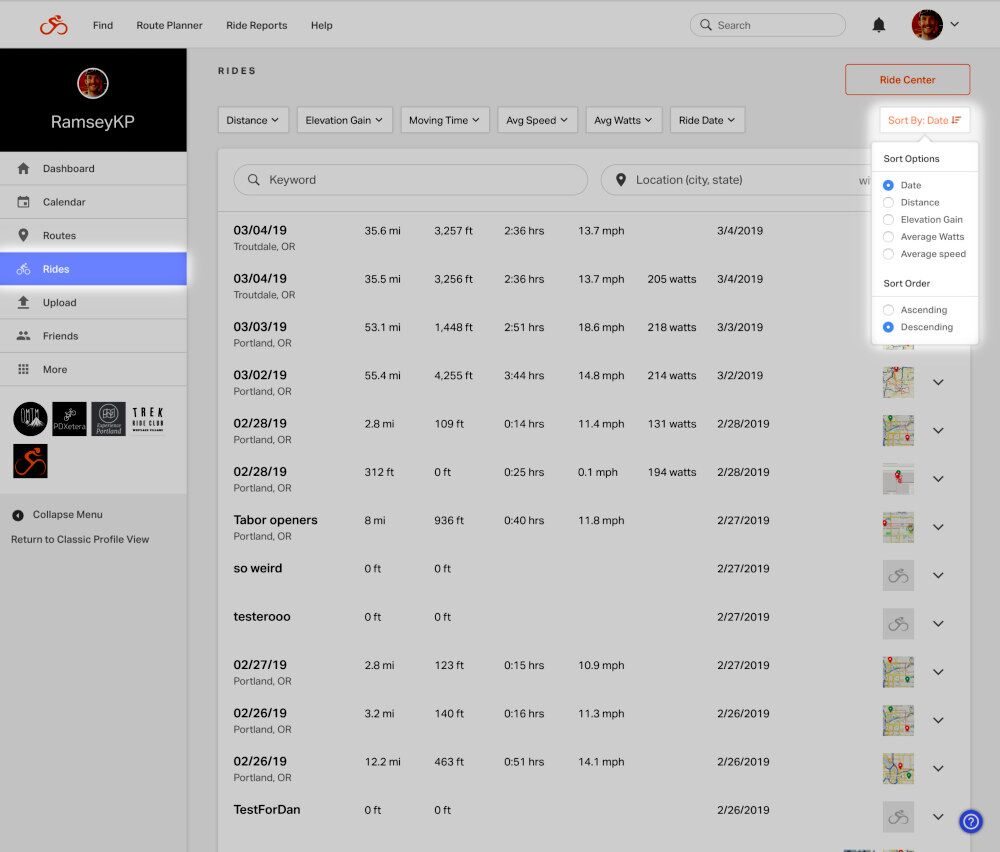Open the Elevation Gain filter dropdown
This screenshot has width=1000, height=852.
[344, 120]
